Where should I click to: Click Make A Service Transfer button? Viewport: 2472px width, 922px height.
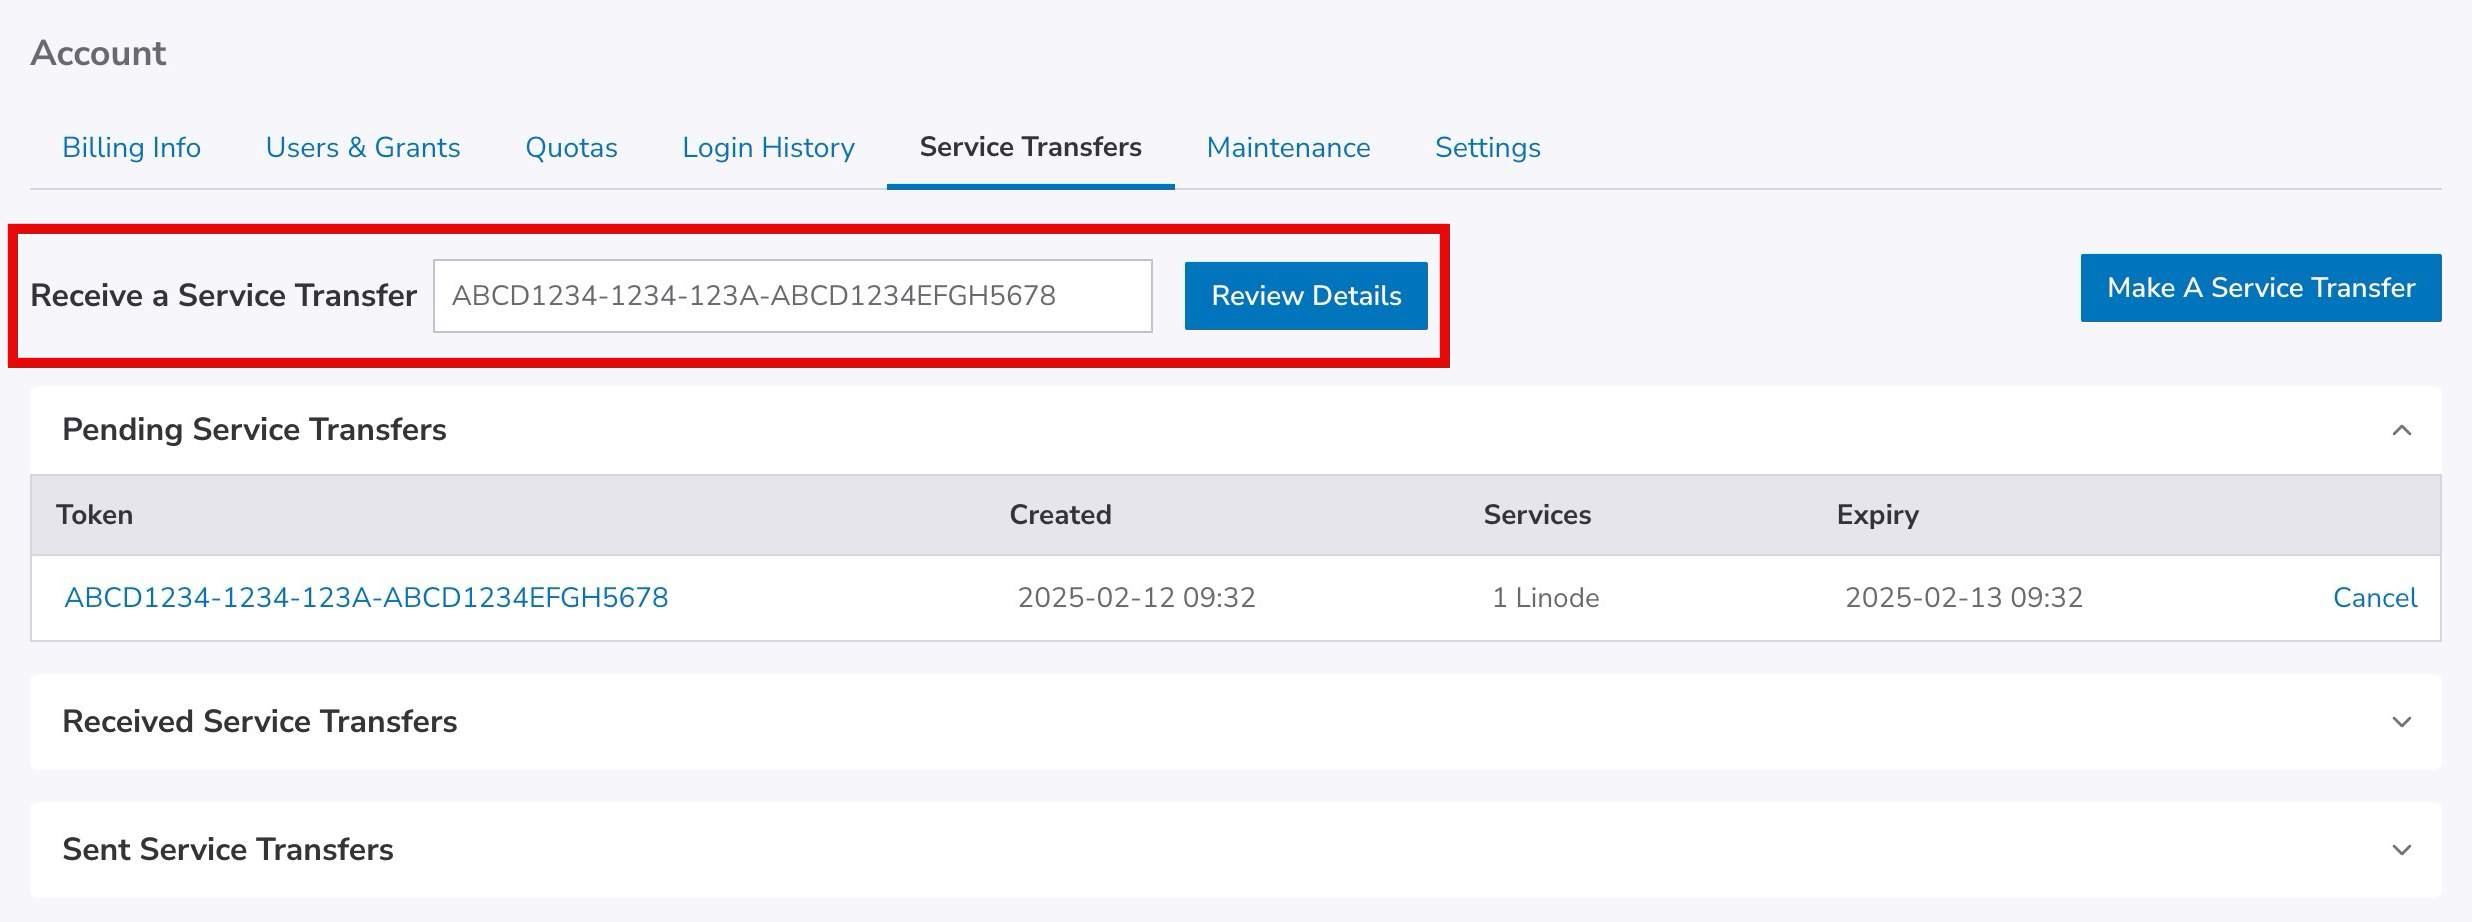(2260, 288)
